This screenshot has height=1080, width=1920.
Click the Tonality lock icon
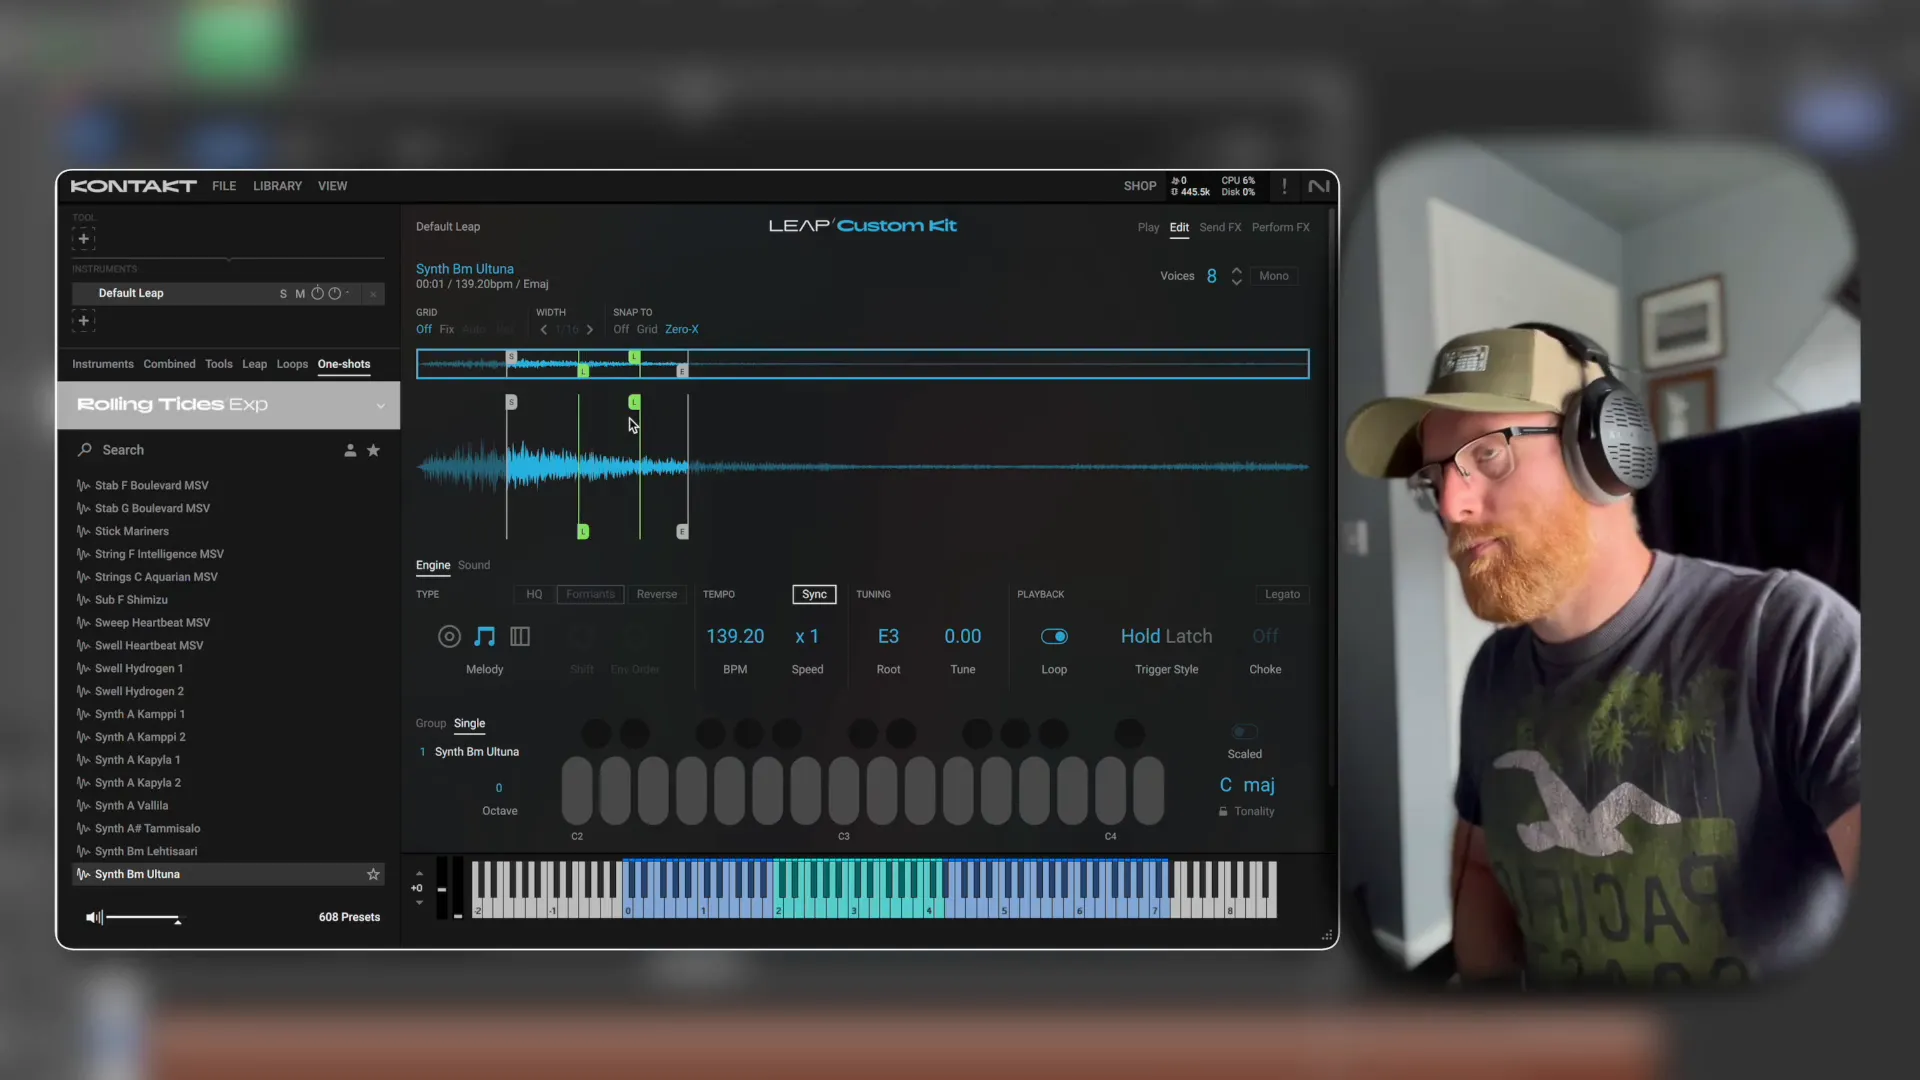click(x=1223, y=812)
